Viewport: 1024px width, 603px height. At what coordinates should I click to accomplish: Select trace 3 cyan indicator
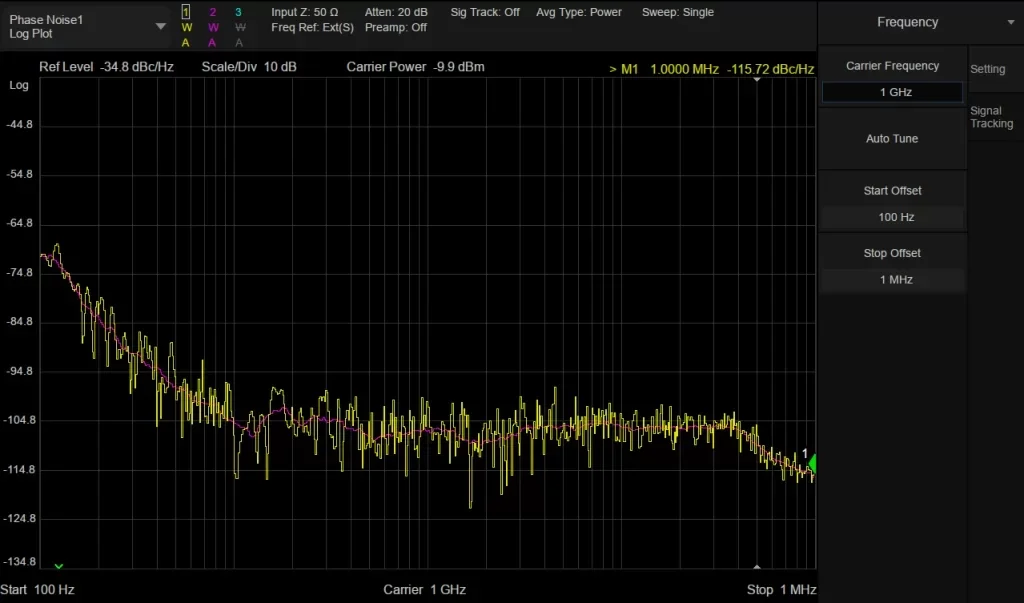(x=238, y=12)
